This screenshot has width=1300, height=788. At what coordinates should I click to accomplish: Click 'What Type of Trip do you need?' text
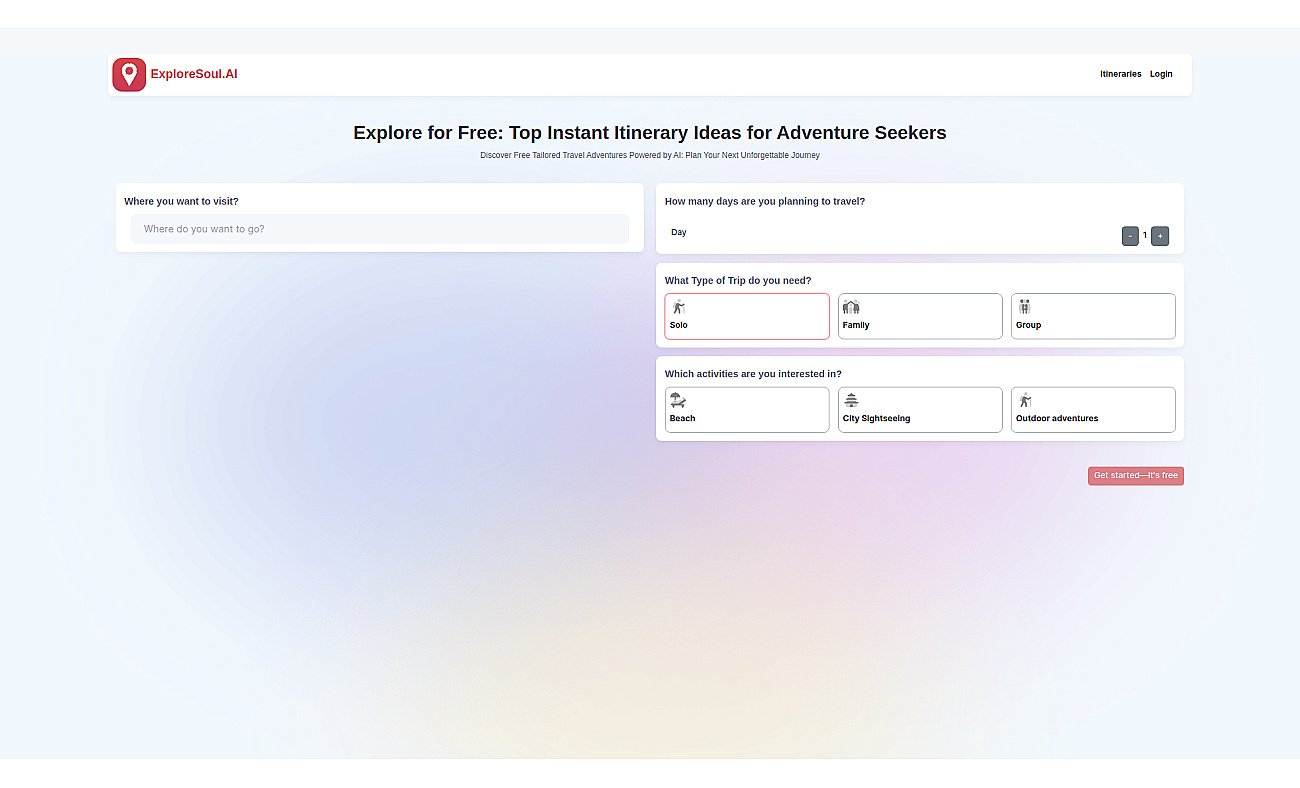[x=738, y=281]
